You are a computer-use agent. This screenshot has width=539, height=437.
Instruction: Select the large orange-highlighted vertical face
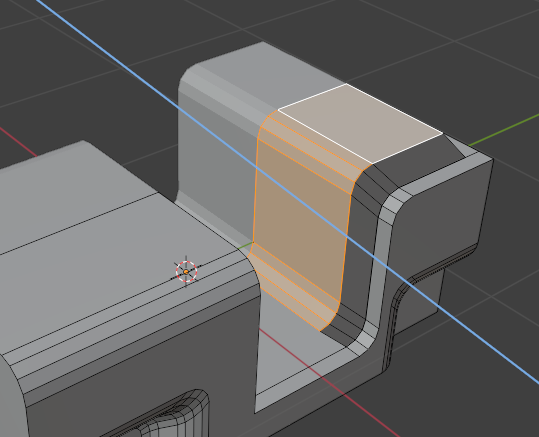[301, 220]
